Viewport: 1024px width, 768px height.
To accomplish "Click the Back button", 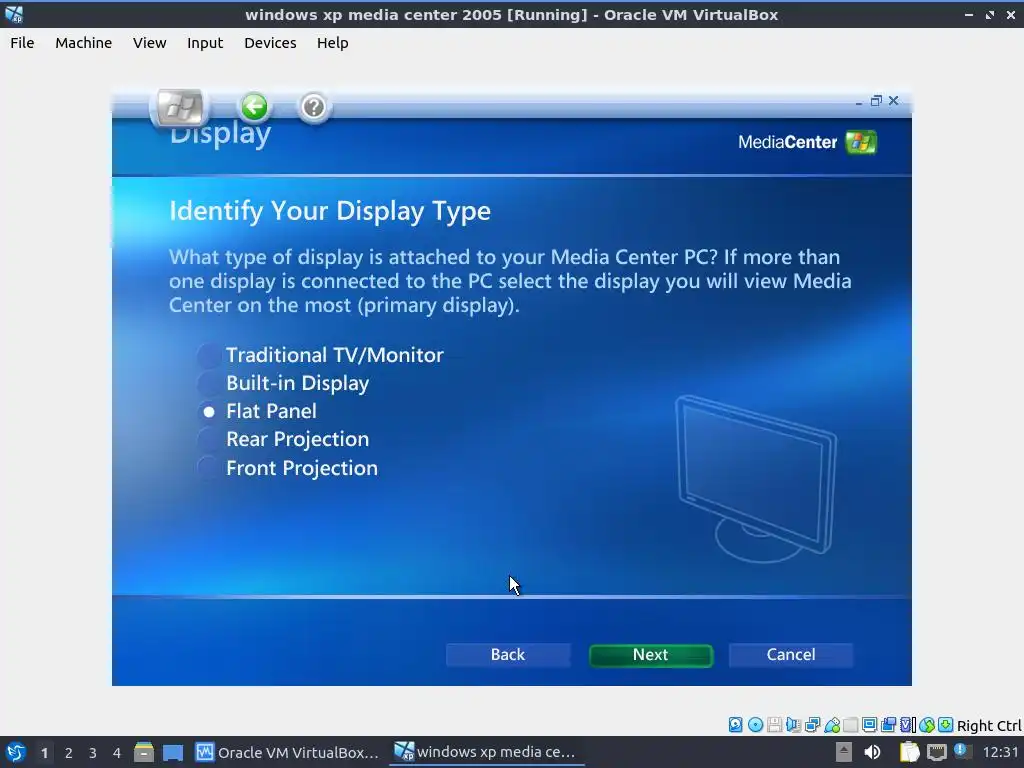I will tap(508, 655).
